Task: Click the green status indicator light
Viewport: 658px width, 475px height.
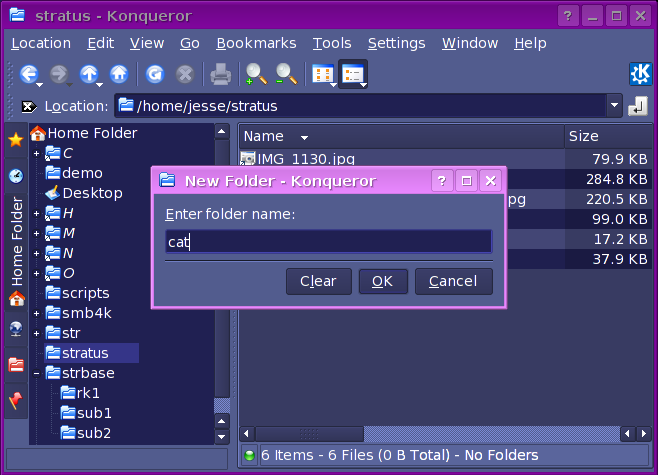Action: tap(249, 455)
